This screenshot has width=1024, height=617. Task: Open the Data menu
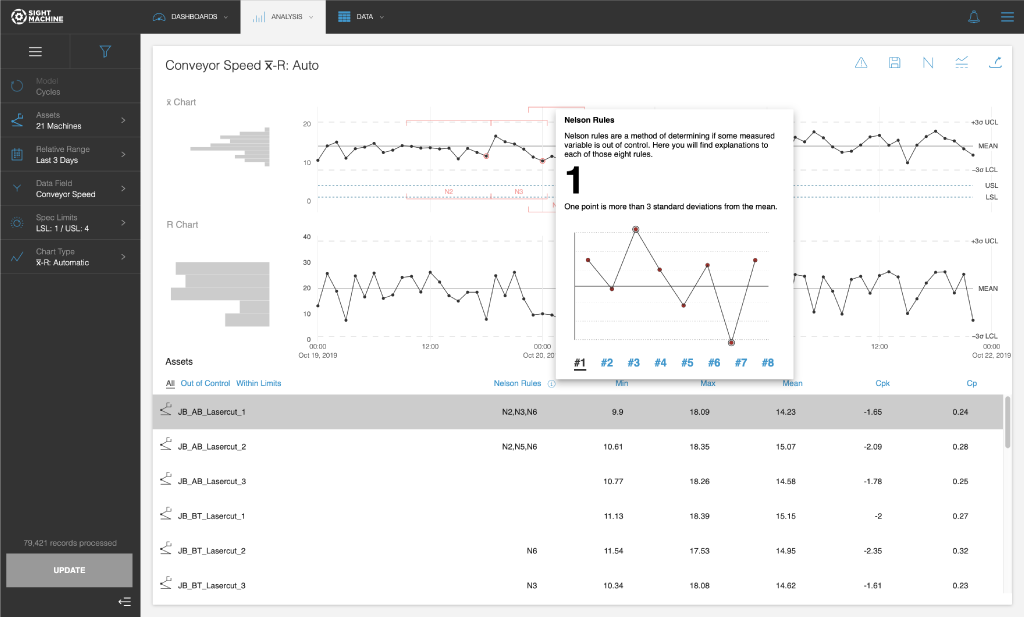(x=360, y=17)
